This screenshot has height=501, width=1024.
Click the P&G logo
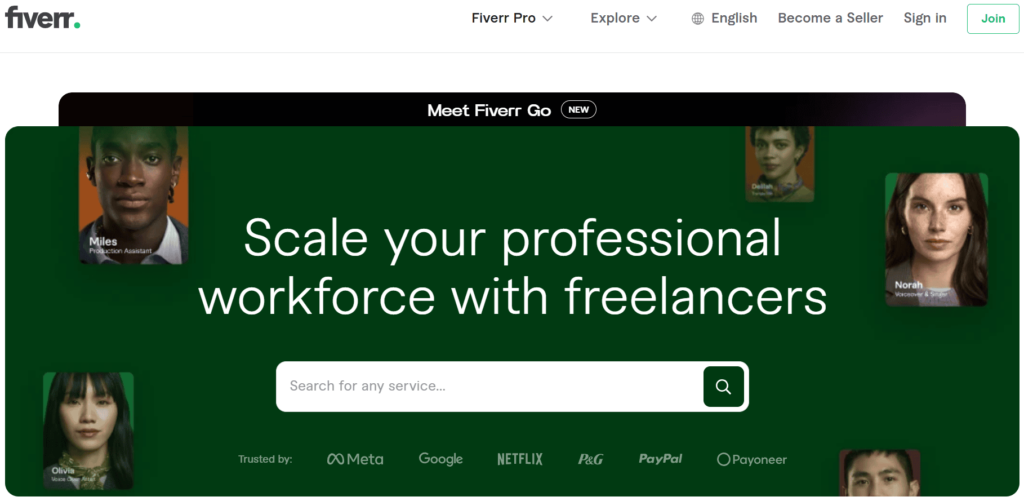click(590, 459)
